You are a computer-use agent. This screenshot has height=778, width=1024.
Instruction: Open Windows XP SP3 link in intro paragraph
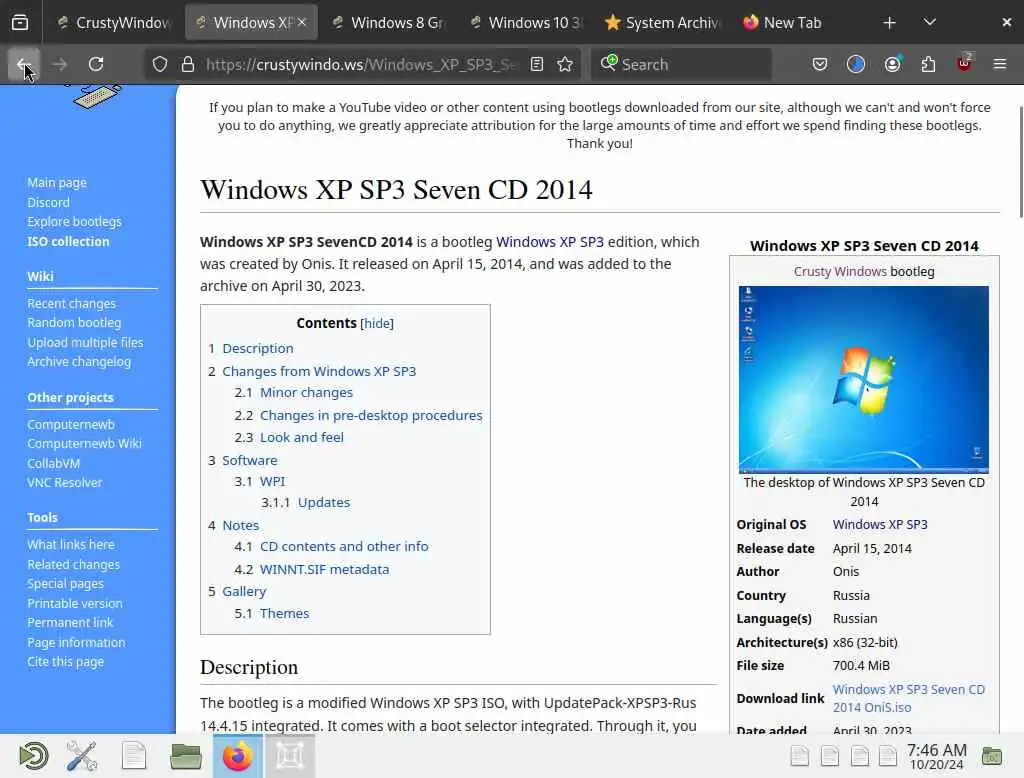(x=550, y=242)
